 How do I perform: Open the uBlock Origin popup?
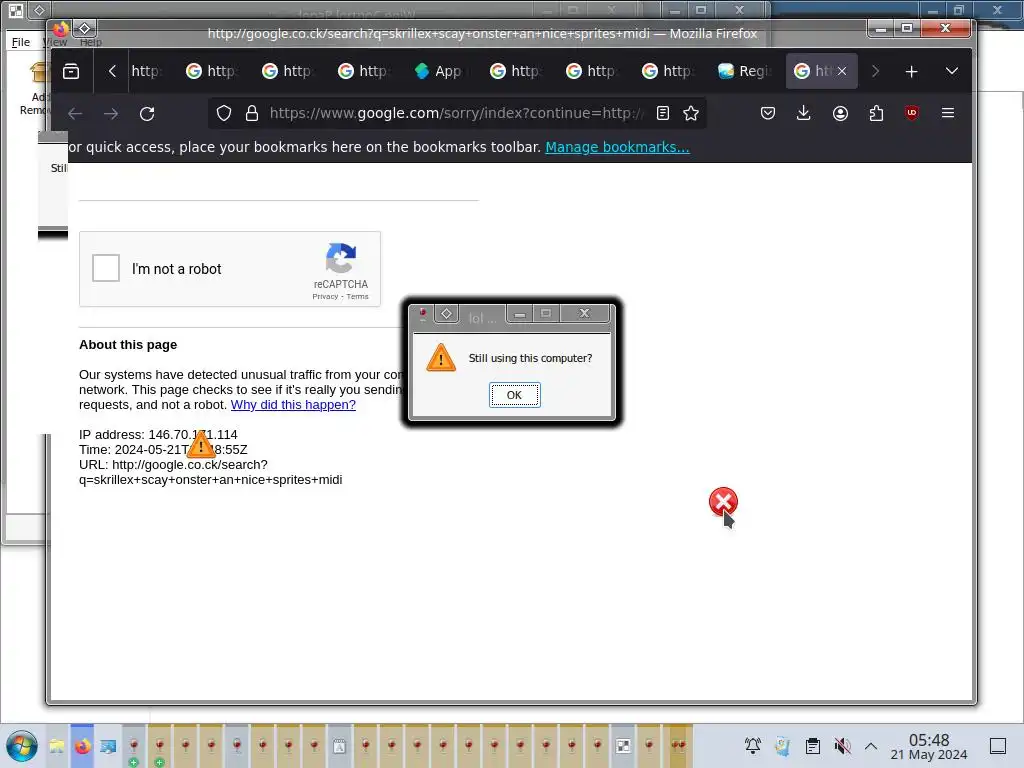(x=912, y=114)
